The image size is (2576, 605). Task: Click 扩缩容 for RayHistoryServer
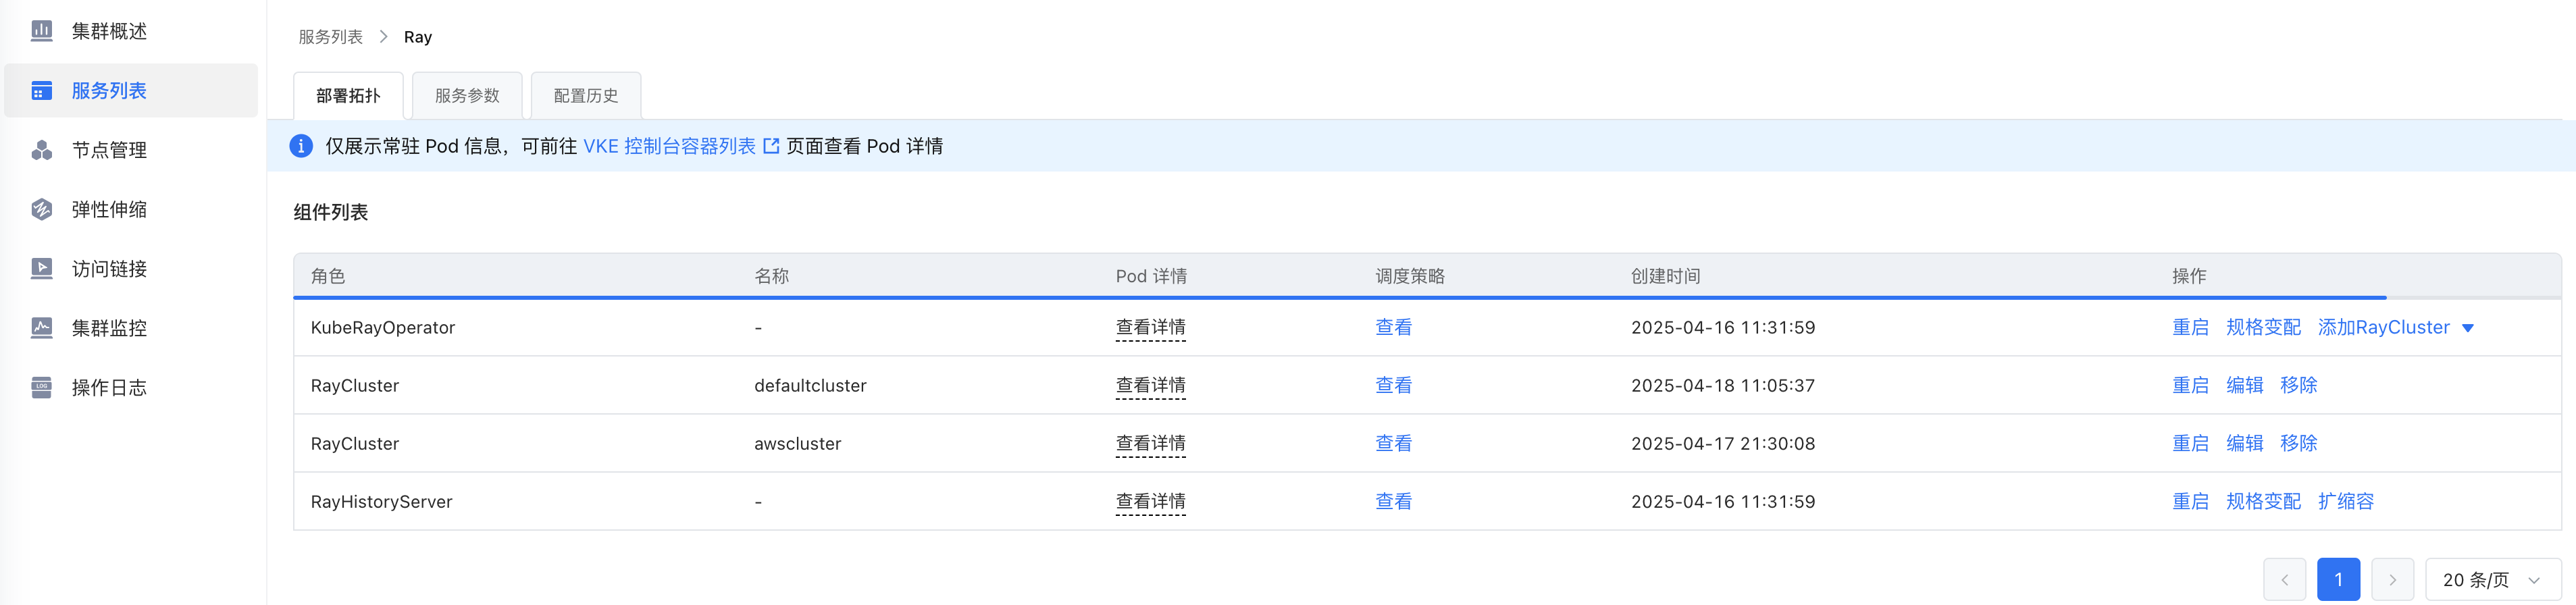point(2345,502)
